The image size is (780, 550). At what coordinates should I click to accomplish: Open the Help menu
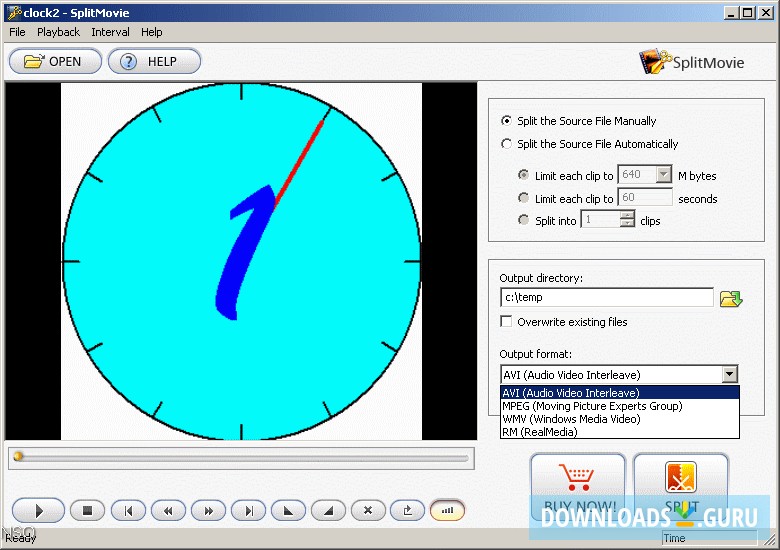[x=152, y=32]
